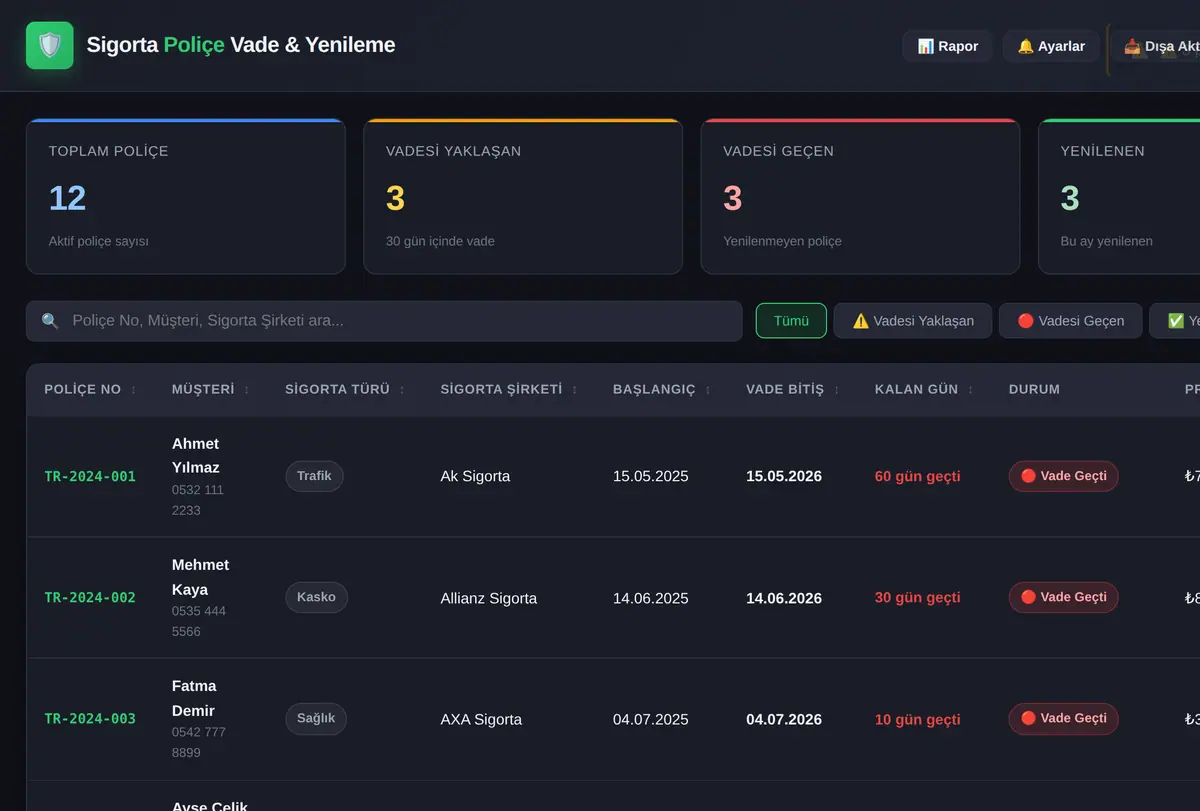
Task: Click customer name Ahmet Yılmaz
Action: click(x=196, y=456)
